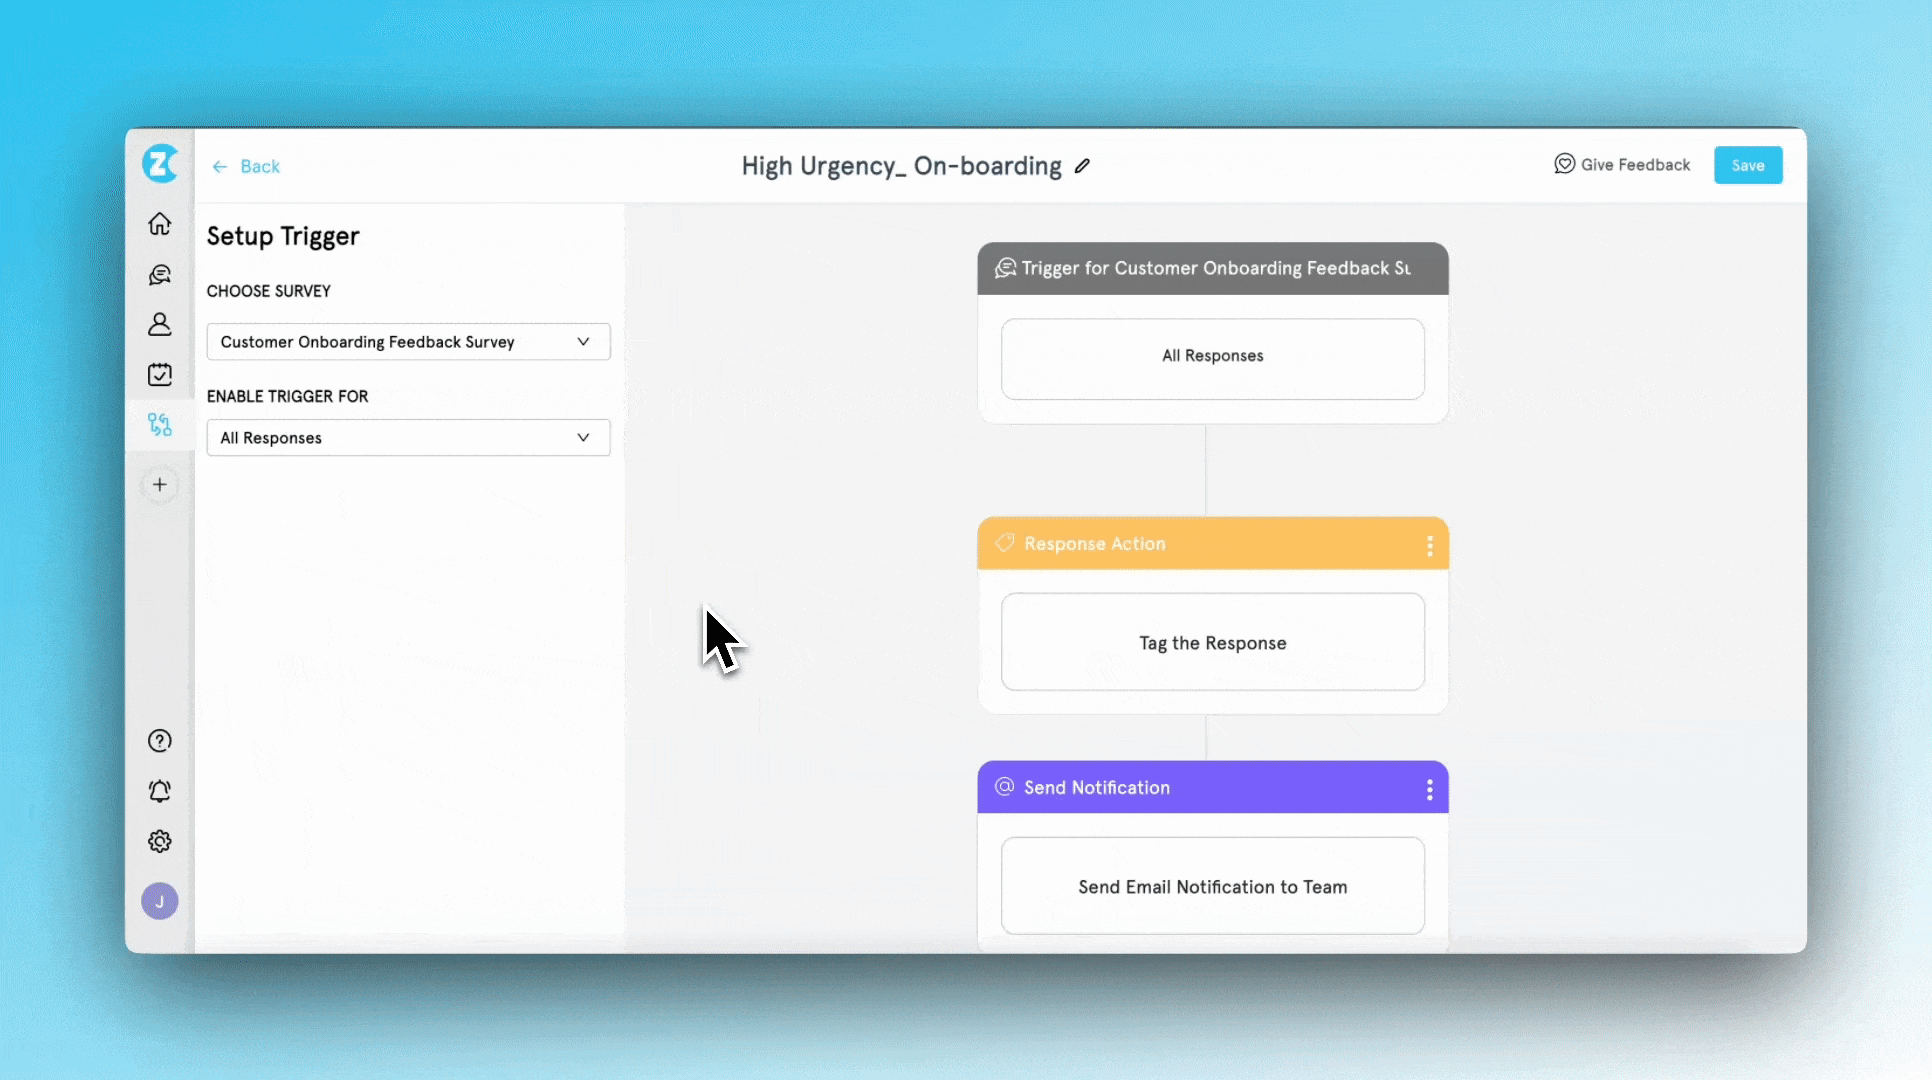Click Add new item plus icon

point(159,484)
